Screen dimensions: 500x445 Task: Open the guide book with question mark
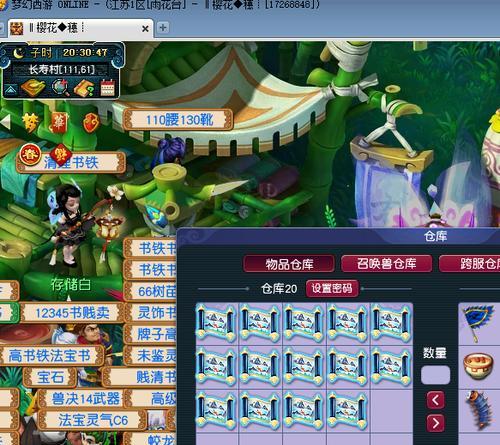(x=84, y=88)
